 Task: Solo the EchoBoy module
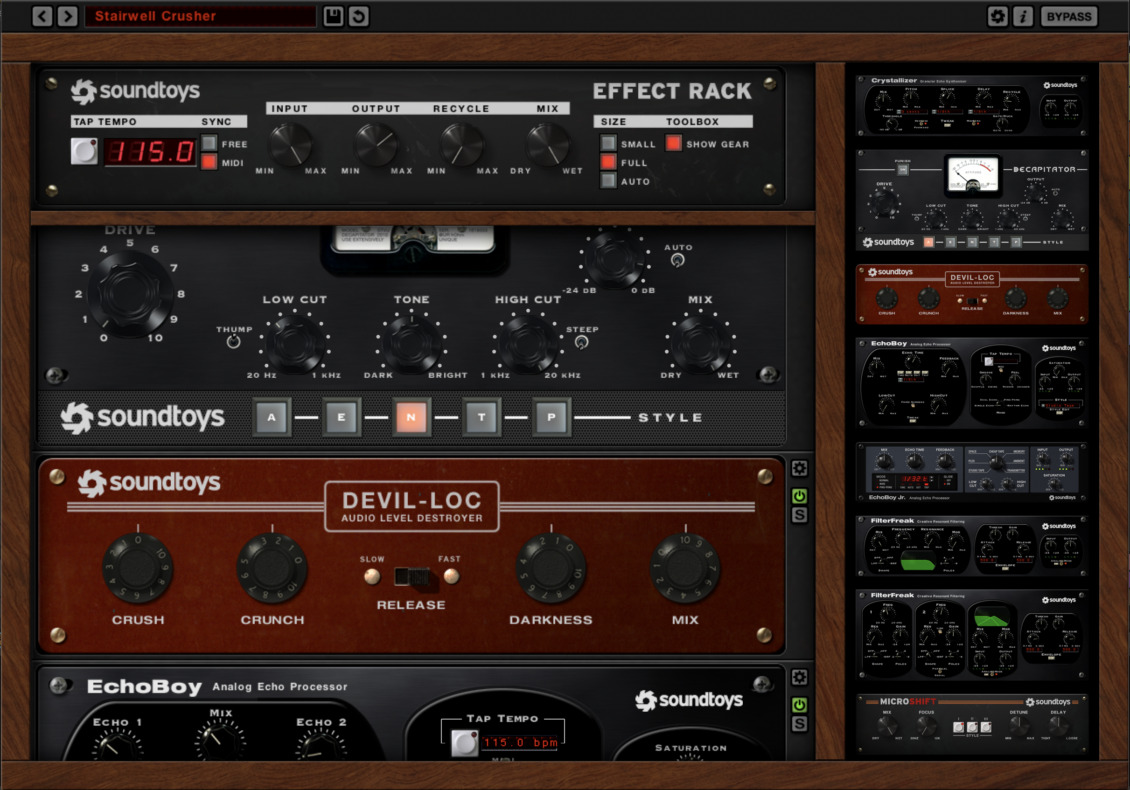pyautogui.click(x=799, y=724)
